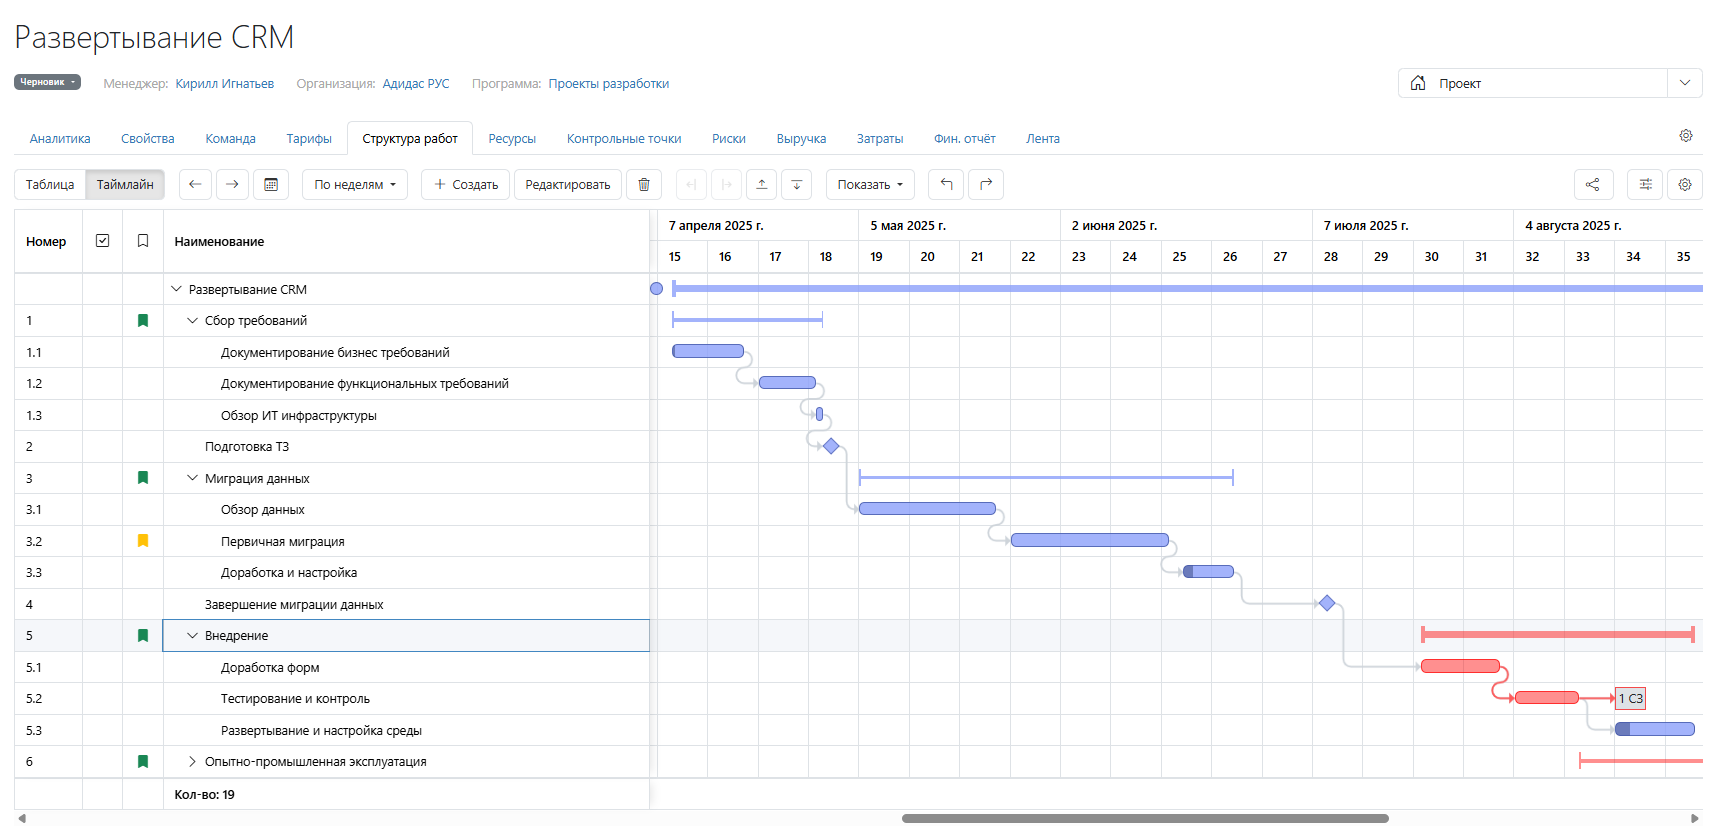Move task up with upload arrow icon
Screen dimensions: 1719x832
pyautogui.click(x=762, y=185)
